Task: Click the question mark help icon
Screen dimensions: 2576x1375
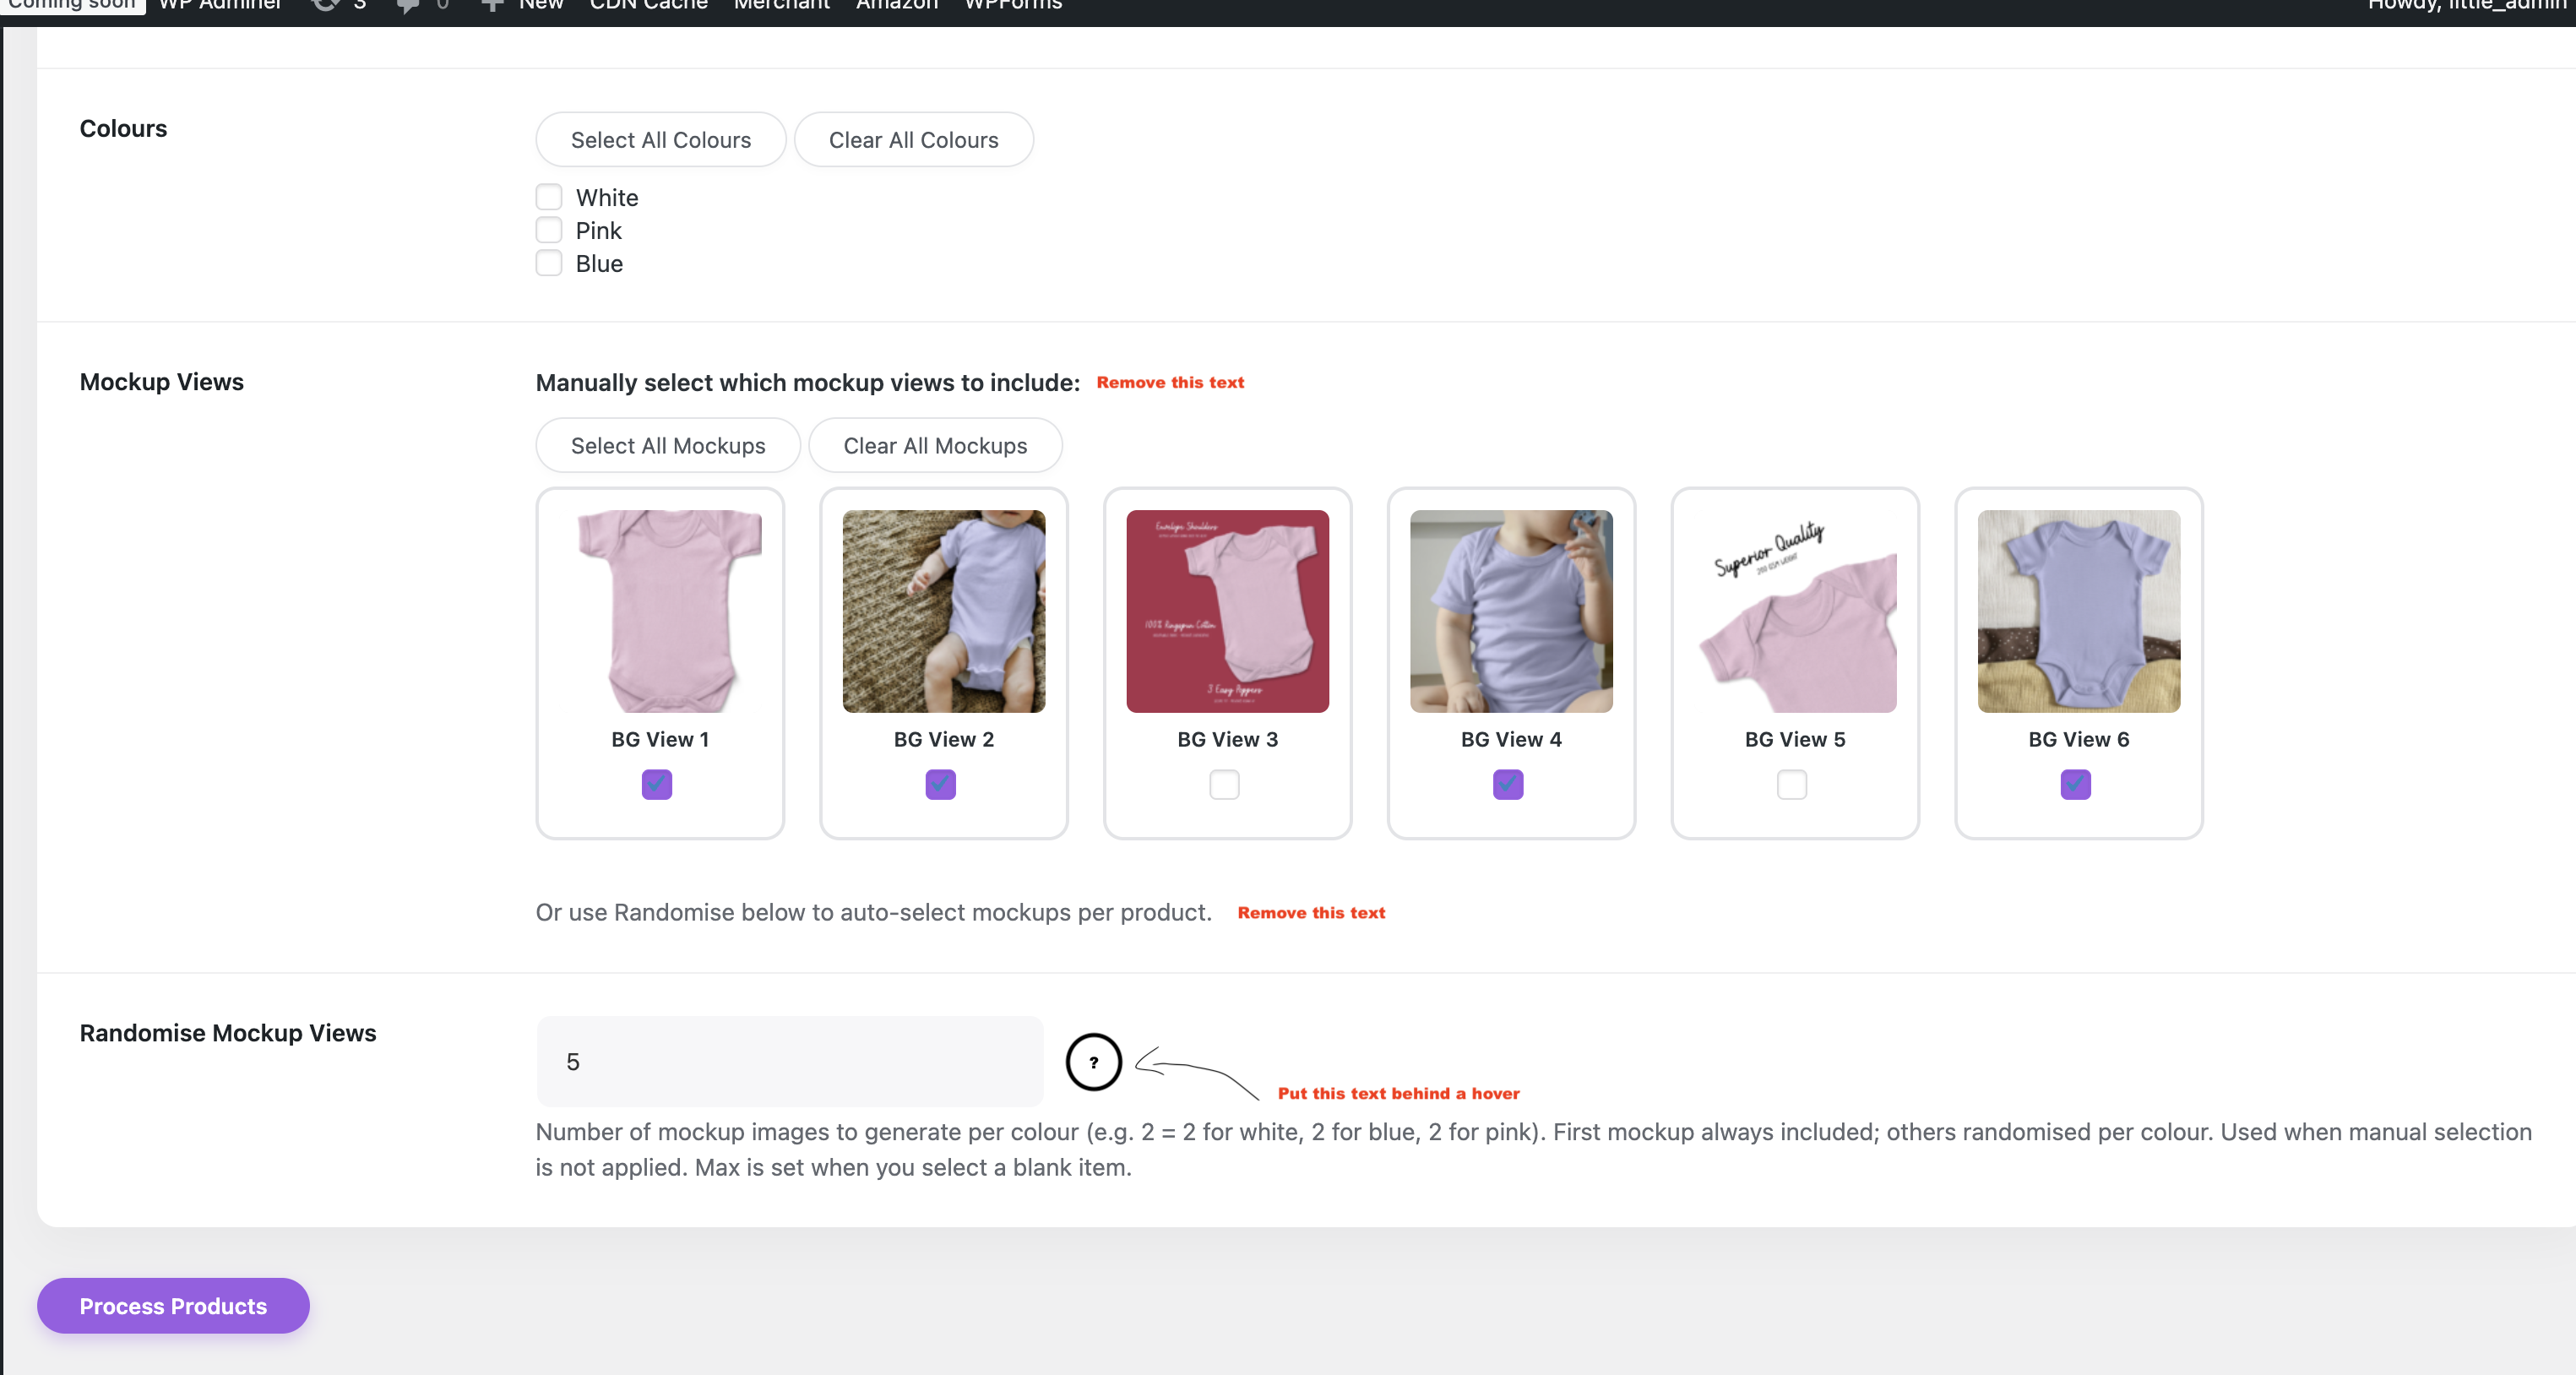Action: click(x=1093, y=1062)
